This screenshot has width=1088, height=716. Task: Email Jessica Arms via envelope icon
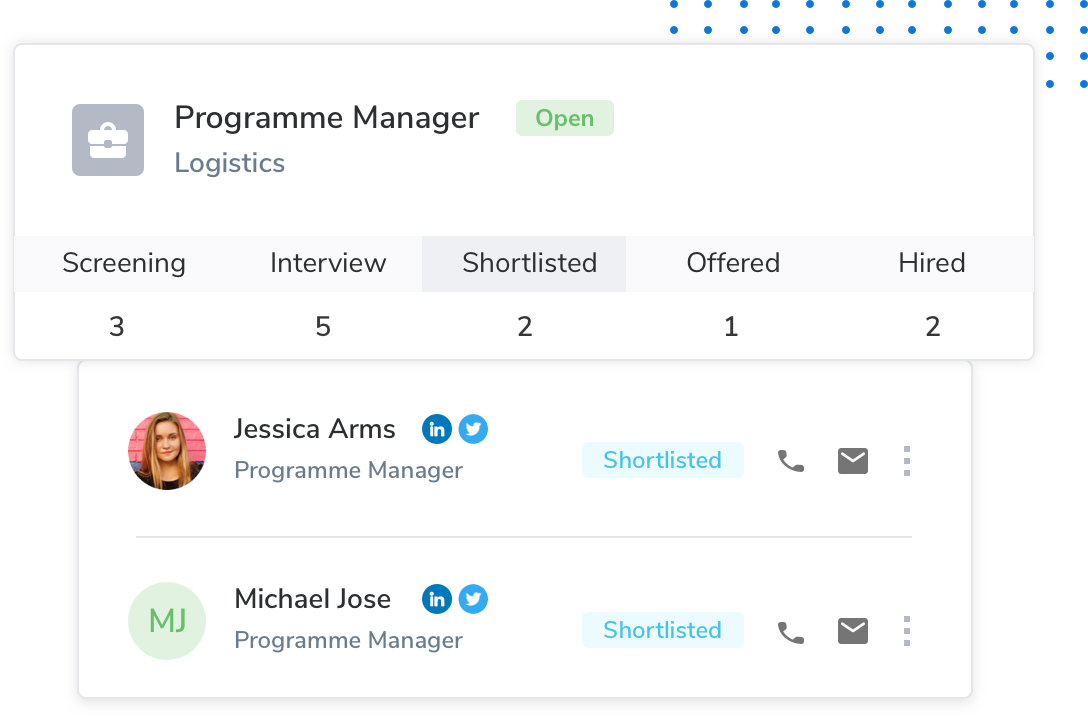pos(853,461)
